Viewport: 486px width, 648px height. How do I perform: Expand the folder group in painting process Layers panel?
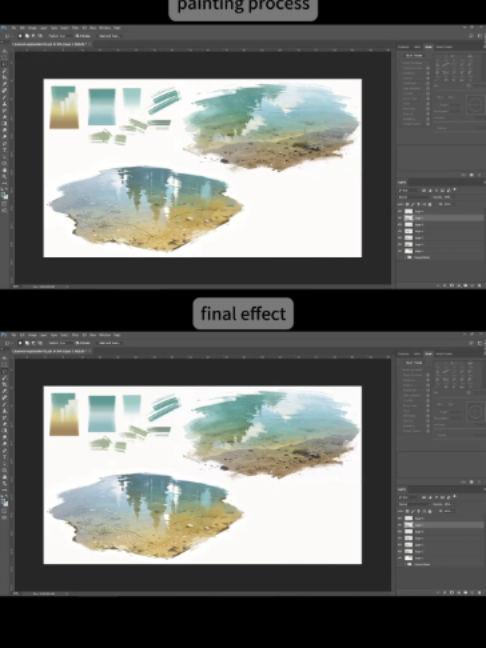405,257
